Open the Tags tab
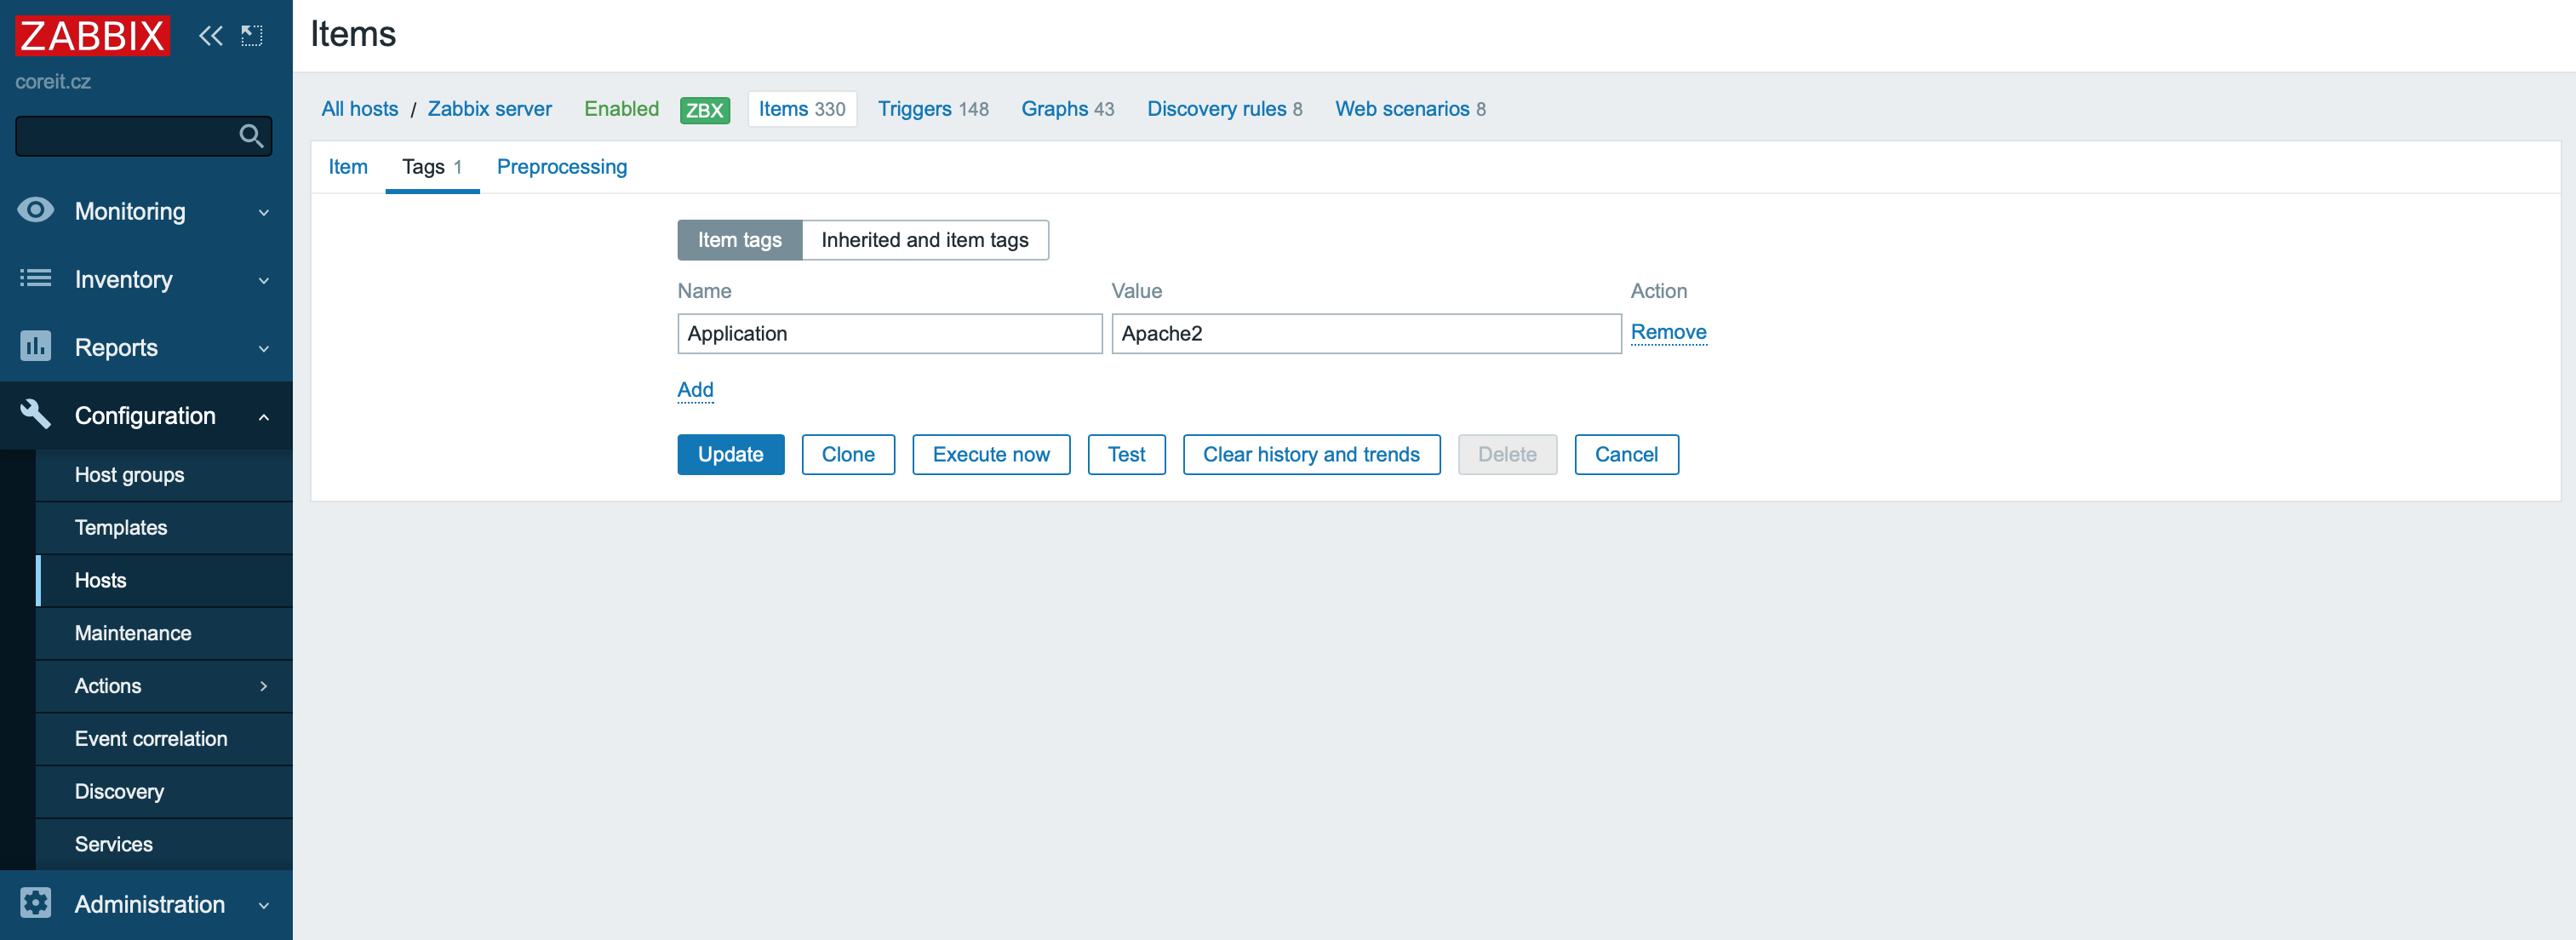This screenshot has height=940, width=2576. coord(432,167)
